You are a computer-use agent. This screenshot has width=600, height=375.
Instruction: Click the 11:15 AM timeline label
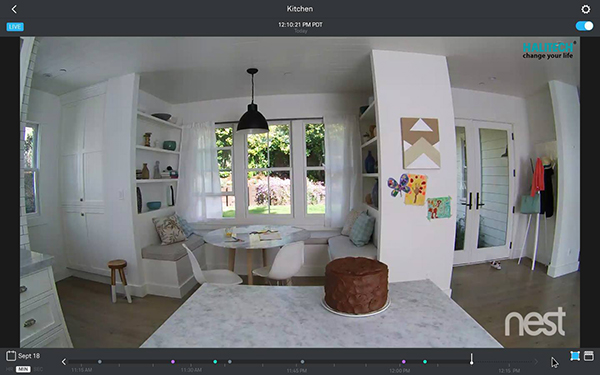click(82, 370)
